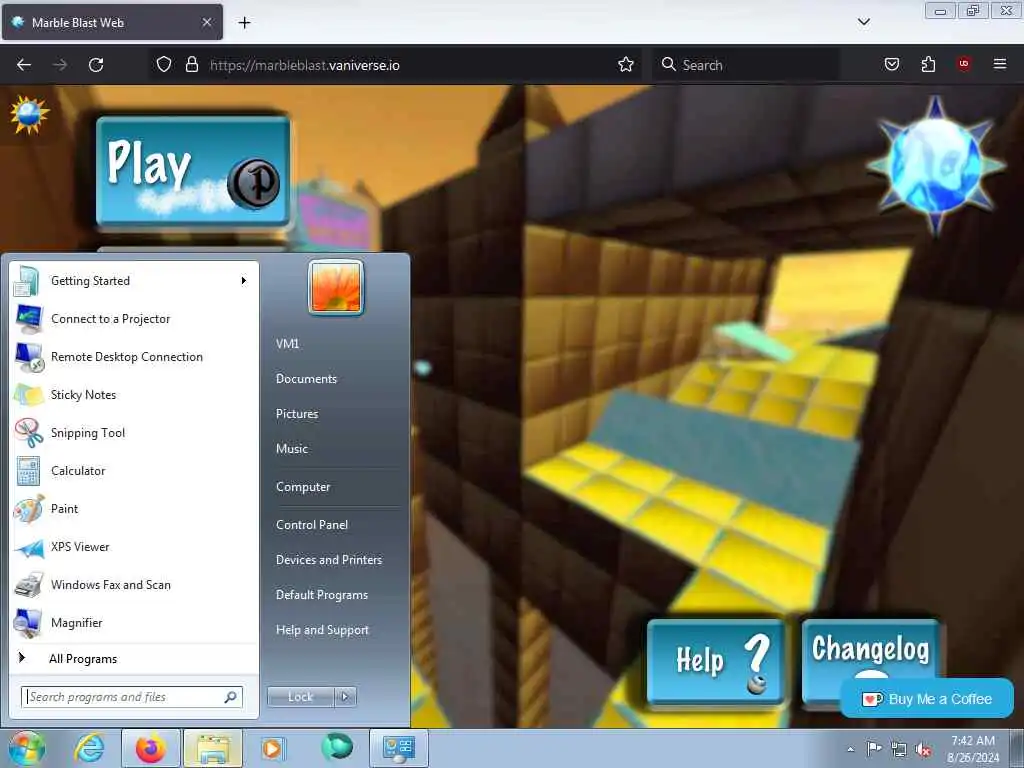Expand the shutdown options arrow beside Lock

pyautogui.click(x=345, y=697)
